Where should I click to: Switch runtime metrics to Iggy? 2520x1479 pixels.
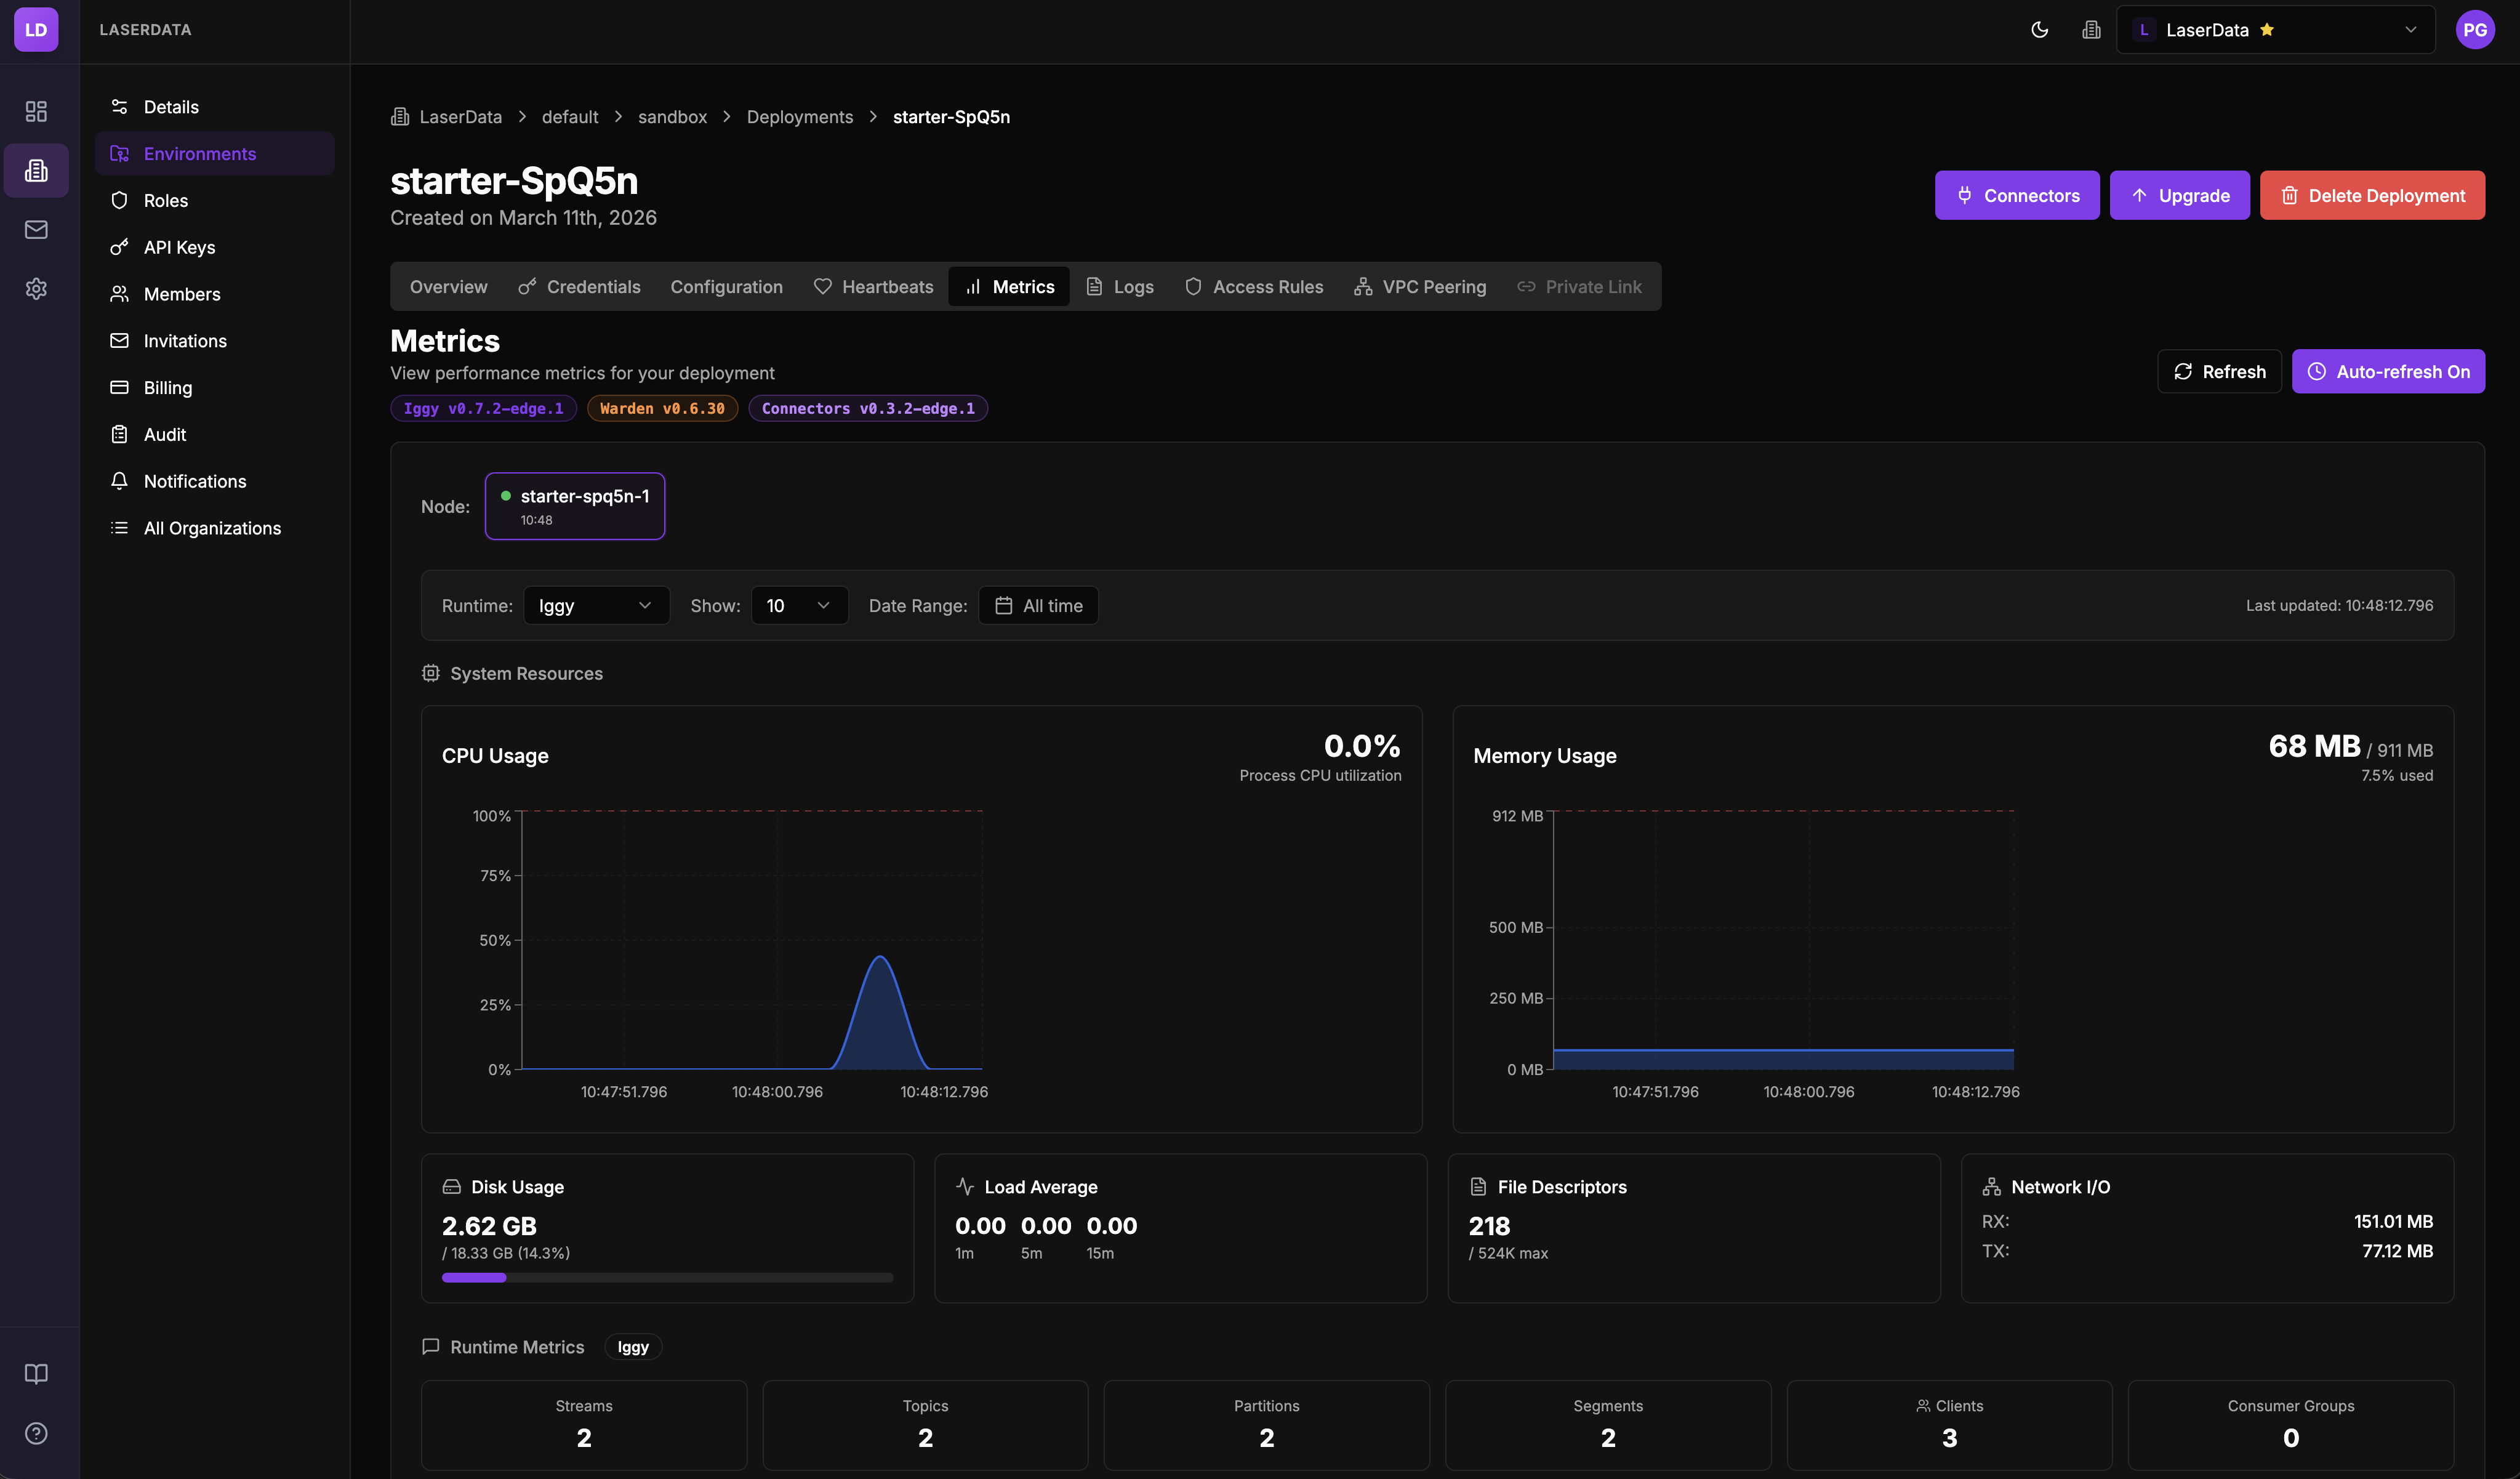coord(632,1347)
